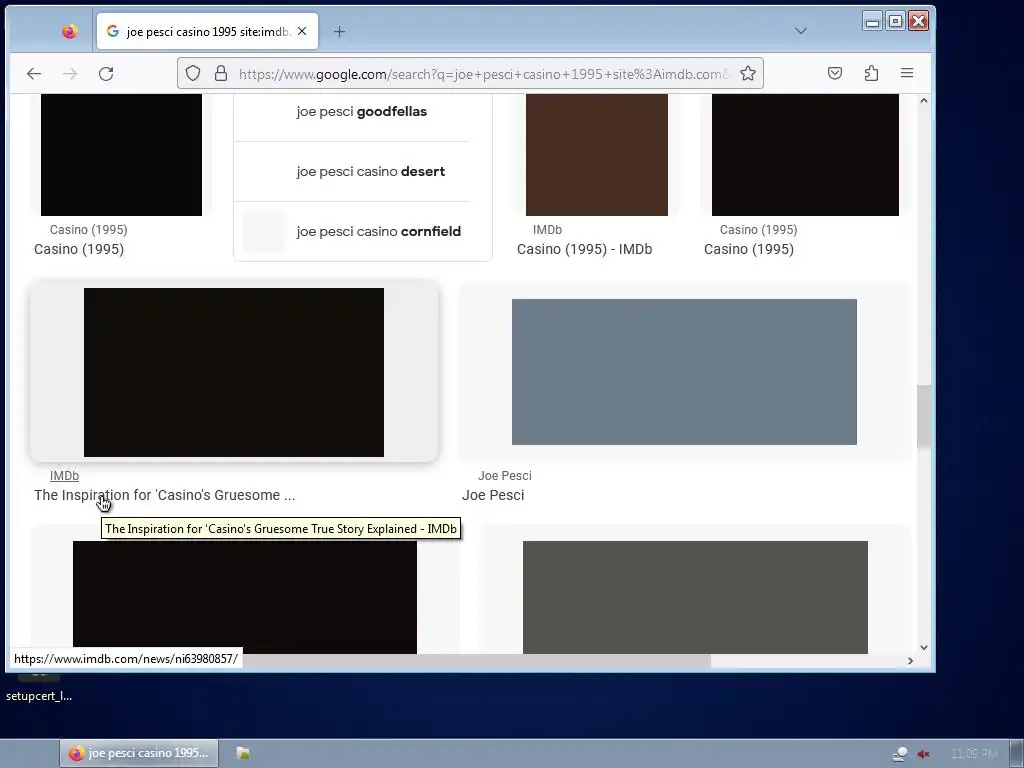Open 'The Inspiration for Casino's Gruesome ...' title
1024x768 pixels.
click(x=165, y=495)
